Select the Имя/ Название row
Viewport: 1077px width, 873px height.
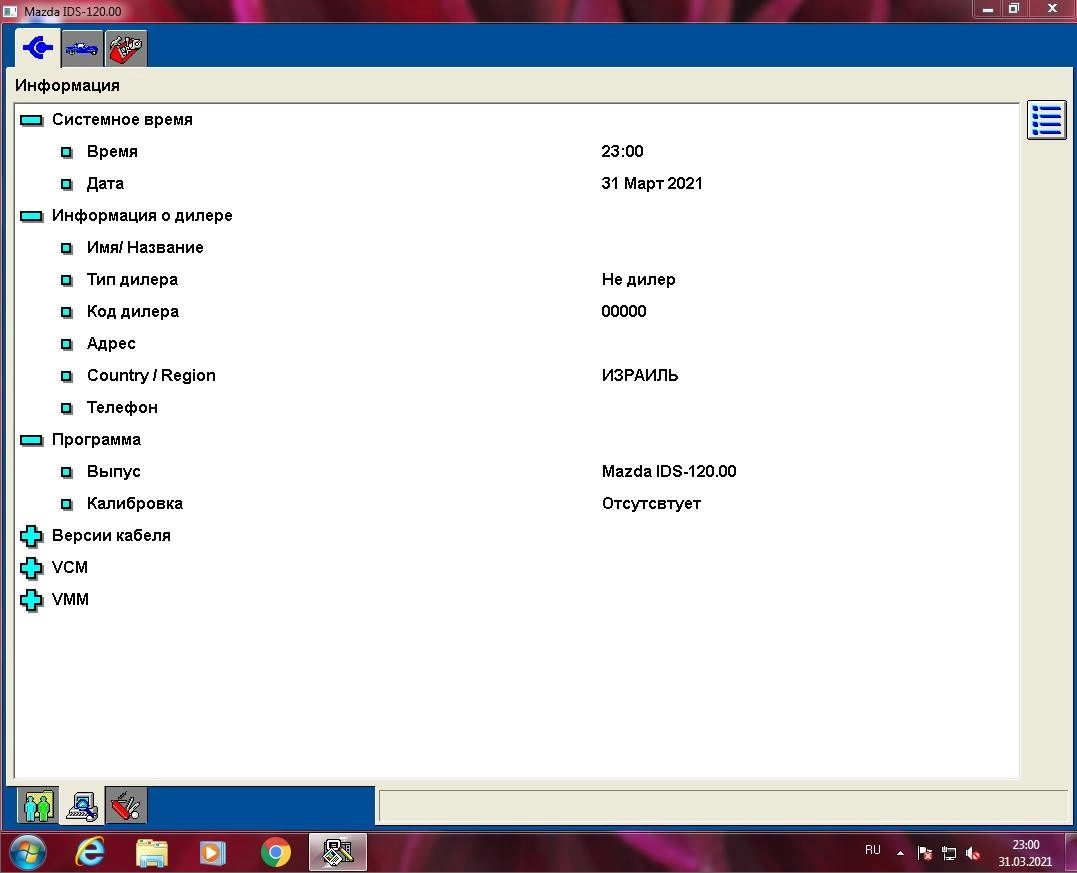click(515, 247)
